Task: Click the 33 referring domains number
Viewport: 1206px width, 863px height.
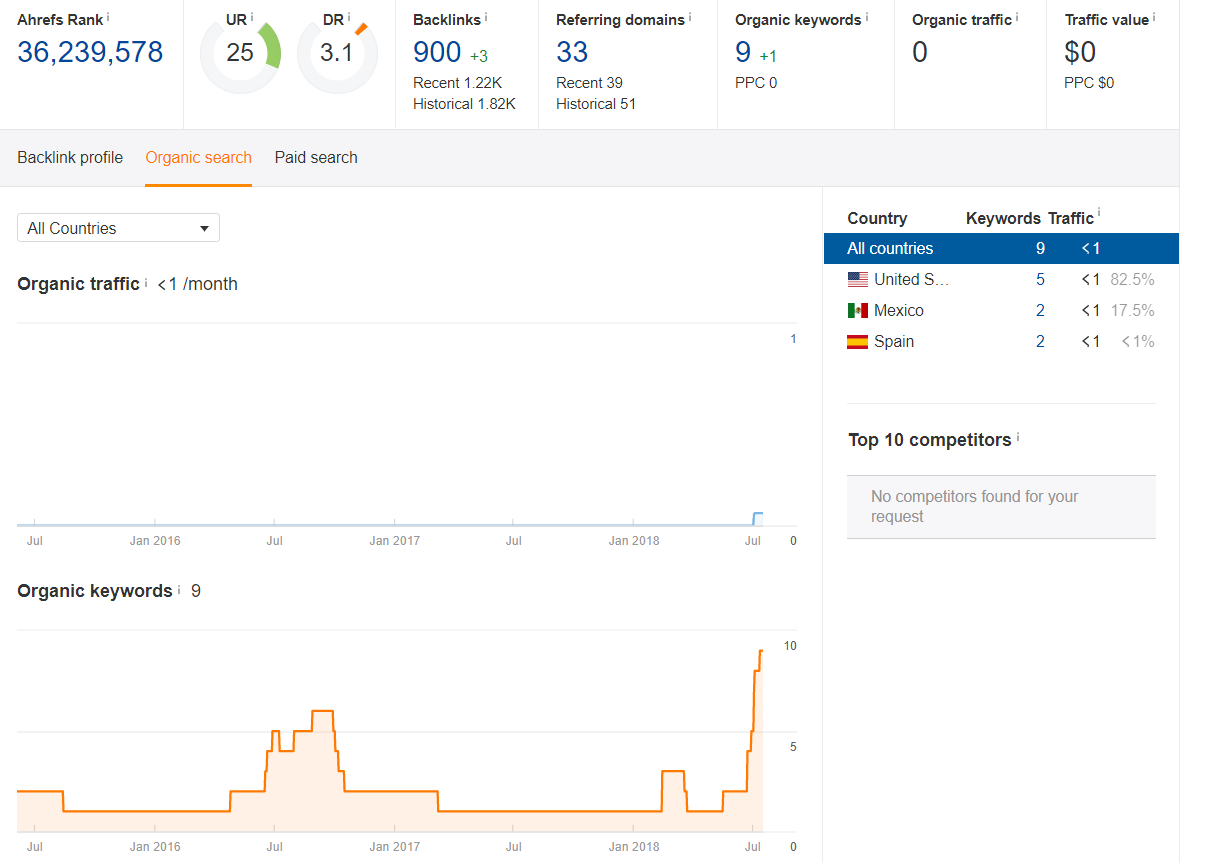Action: click(572, 52)
